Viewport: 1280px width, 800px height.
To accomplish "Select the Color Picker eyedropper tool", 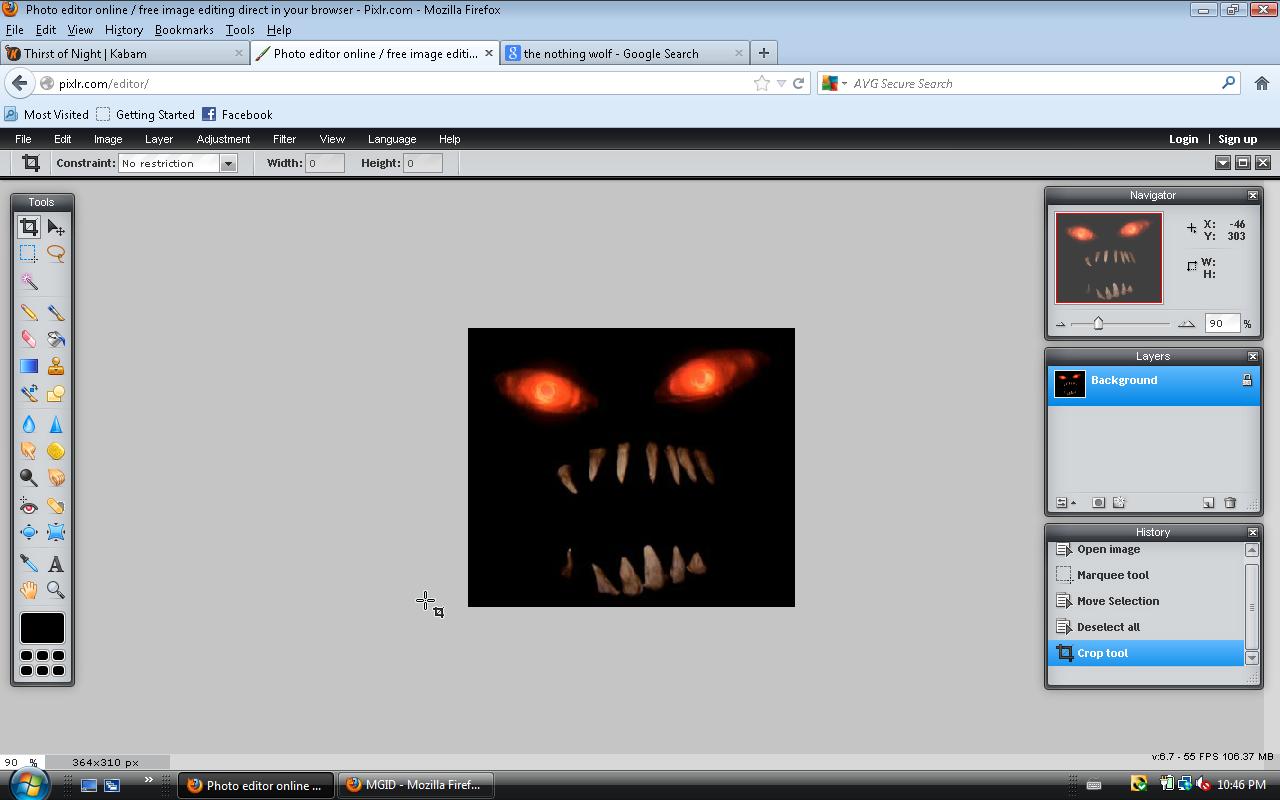I will [29, 564].
